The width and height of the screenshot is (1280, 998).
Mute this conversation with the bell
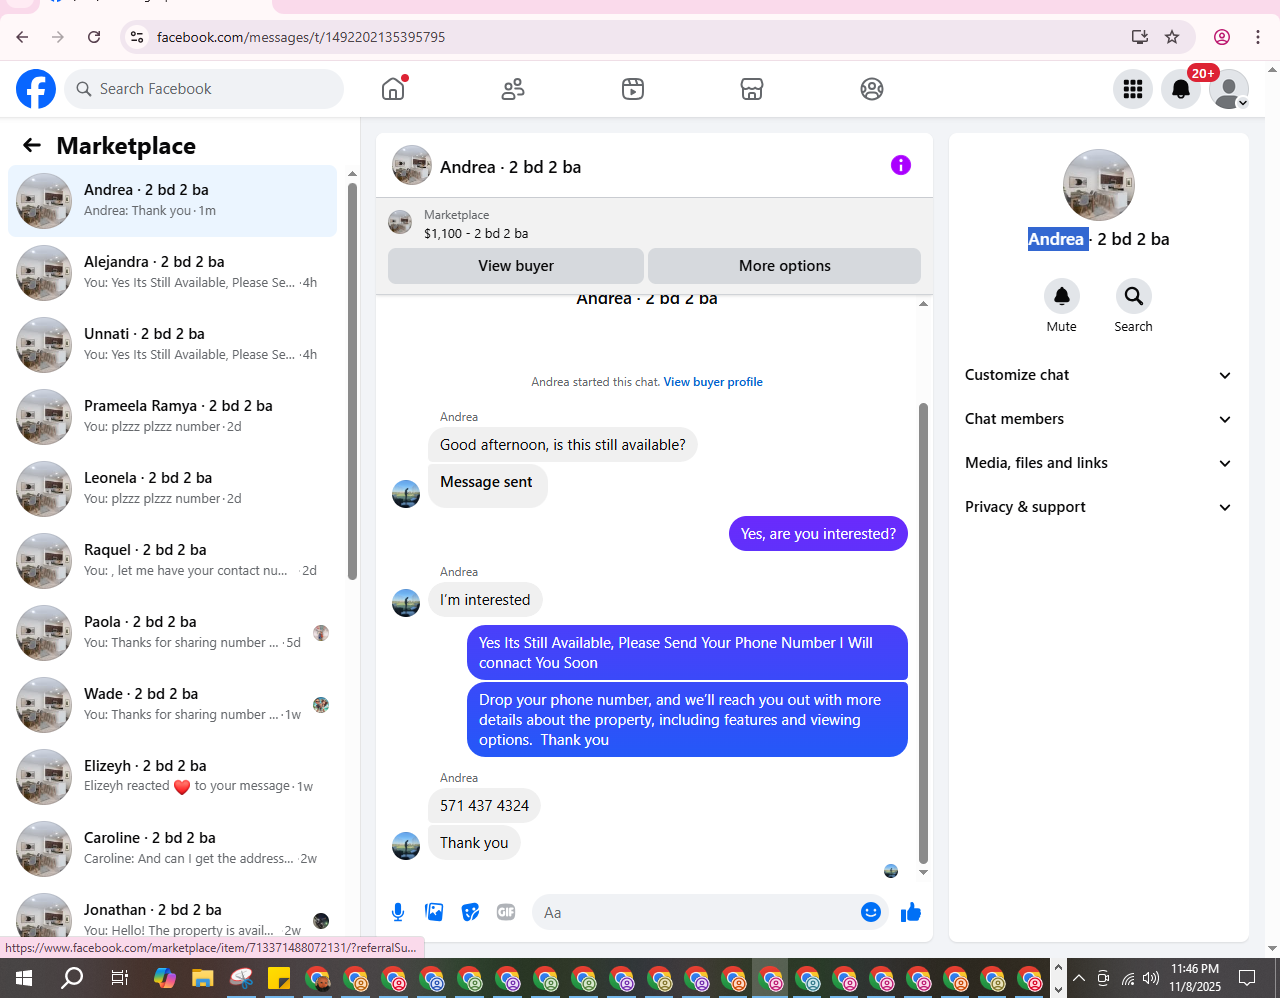coord(1062,296)
